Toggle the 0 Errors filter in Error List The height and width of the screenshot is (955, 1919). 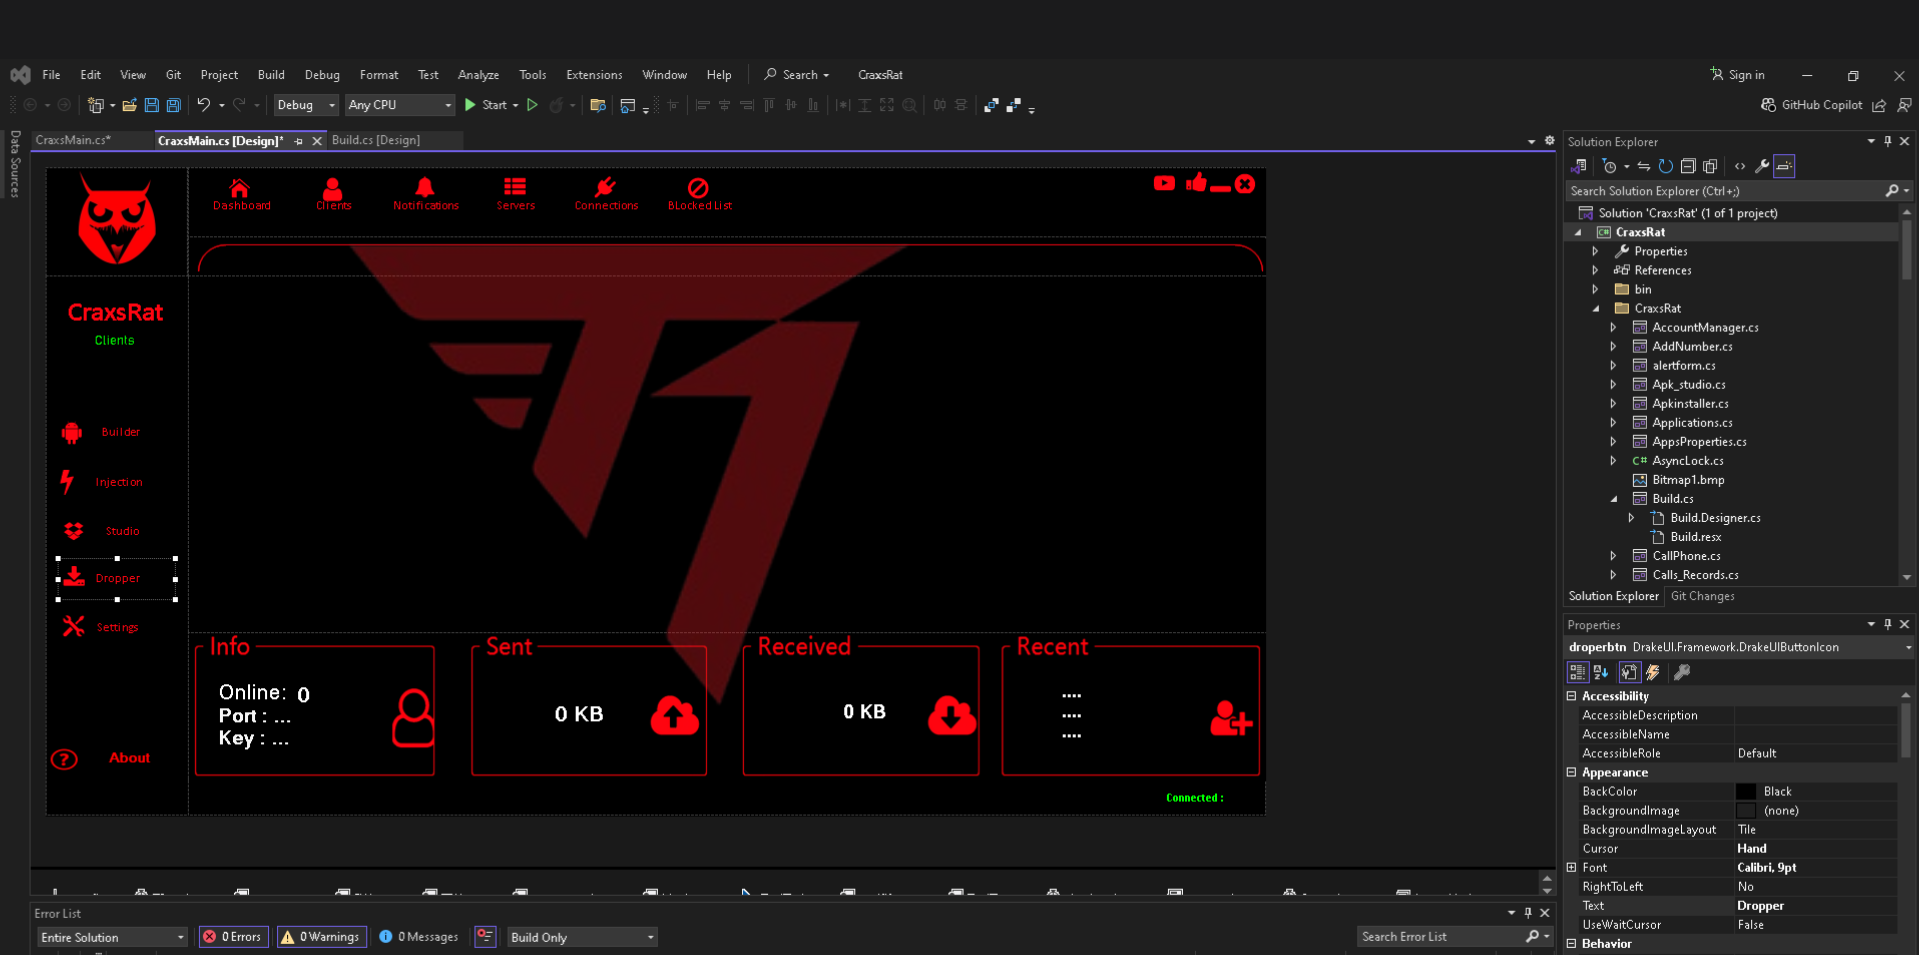click(233, 936)
